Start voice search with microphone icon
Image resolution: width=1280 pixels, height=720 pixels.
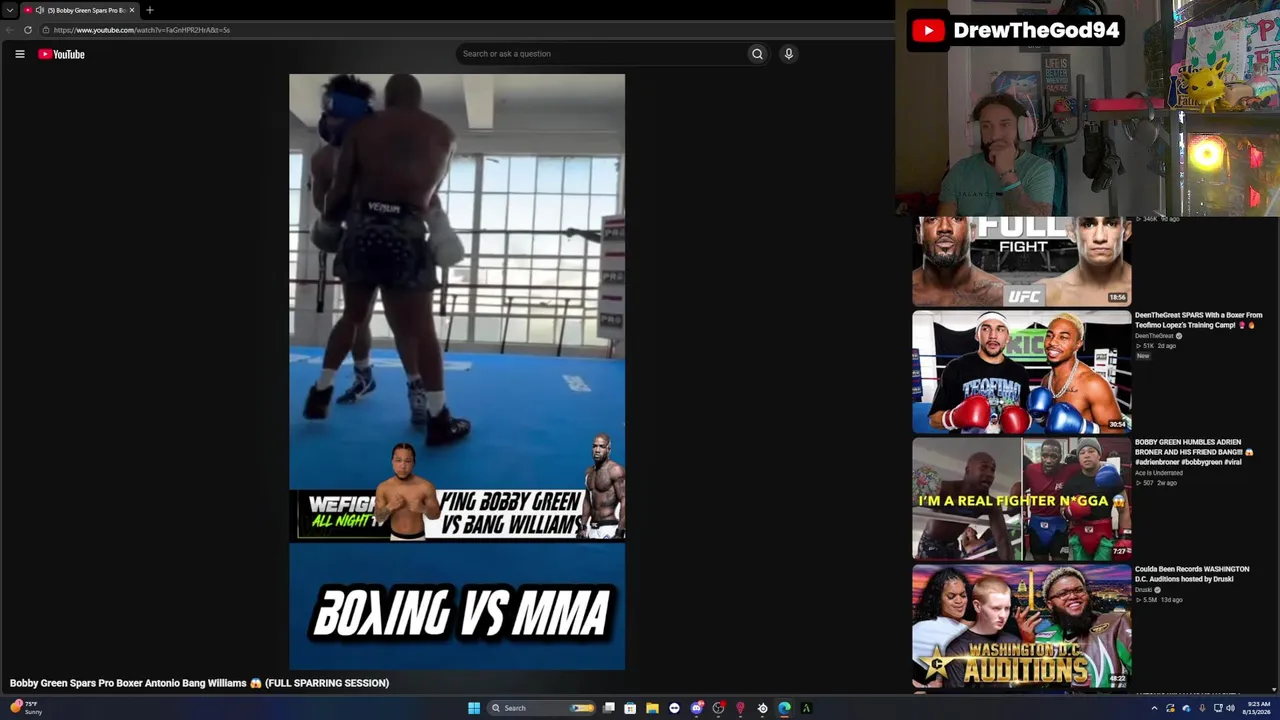[x=789, y=54]
